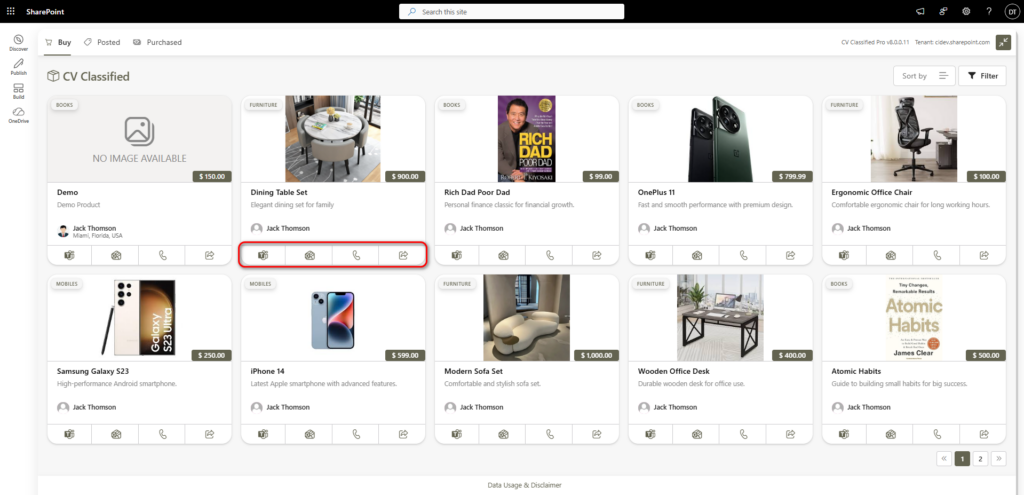
Task: Open the connections icon beside settings gear
Action: pos(943,12)
